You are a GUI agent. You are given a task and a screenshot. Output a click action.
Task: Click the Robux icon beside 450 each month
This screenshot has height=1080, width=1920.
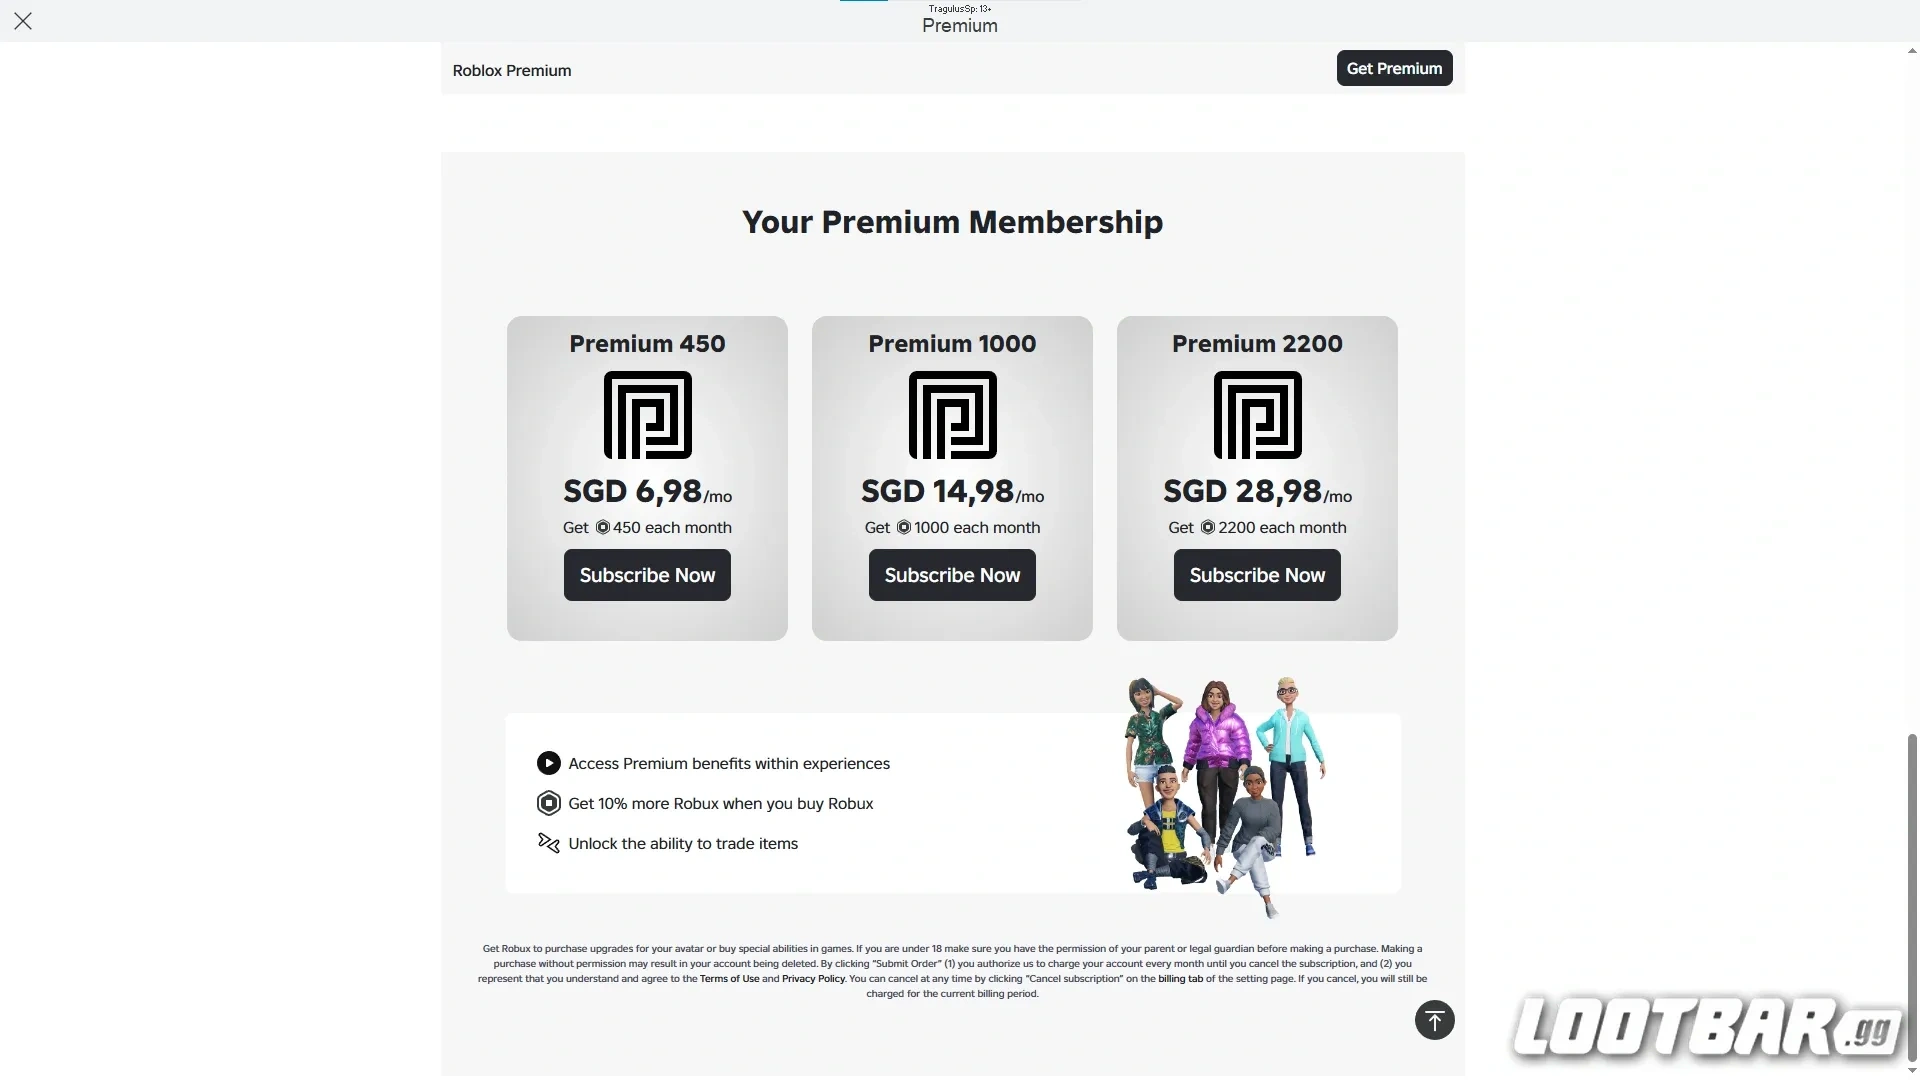point(604,527)
